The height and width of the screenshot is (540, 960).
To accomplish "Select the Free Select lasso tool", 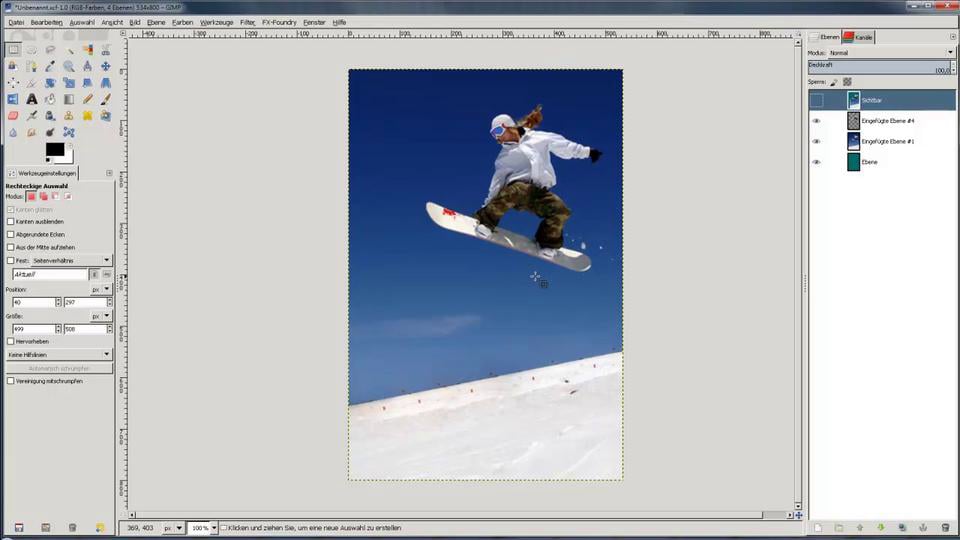I will point(50,50).
